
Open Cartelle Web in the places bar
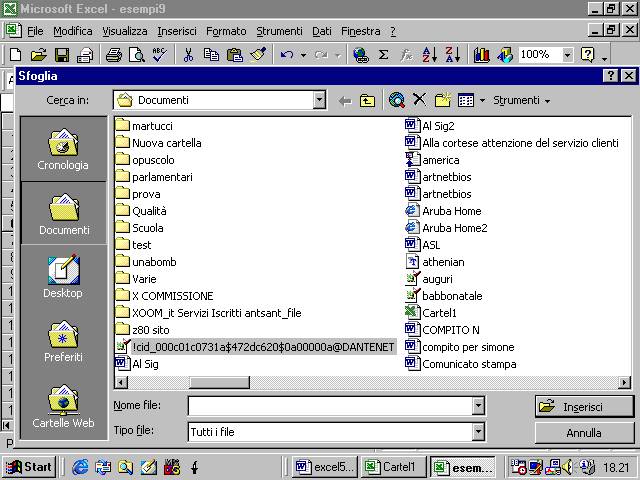click(63, 405)
